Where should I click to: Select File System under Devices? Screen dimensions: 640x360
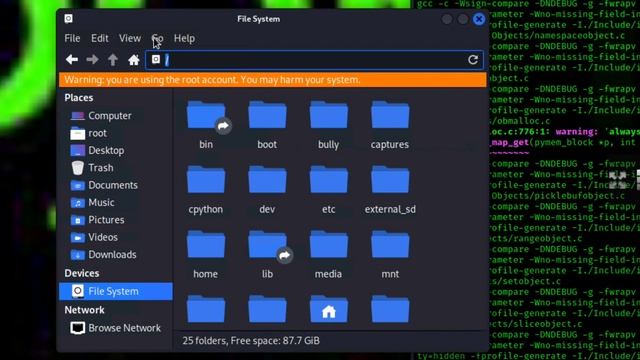116,291
